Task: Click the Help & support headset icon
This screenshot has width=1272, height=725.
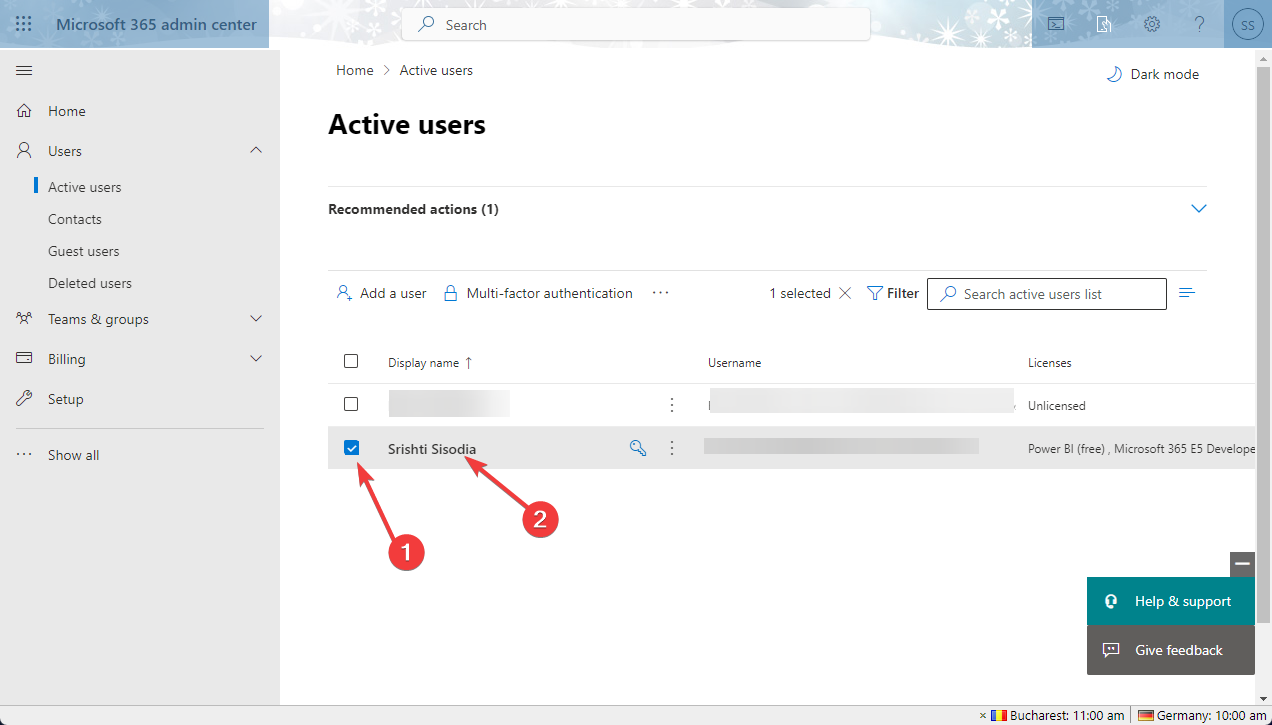Action: [1111, 601]
